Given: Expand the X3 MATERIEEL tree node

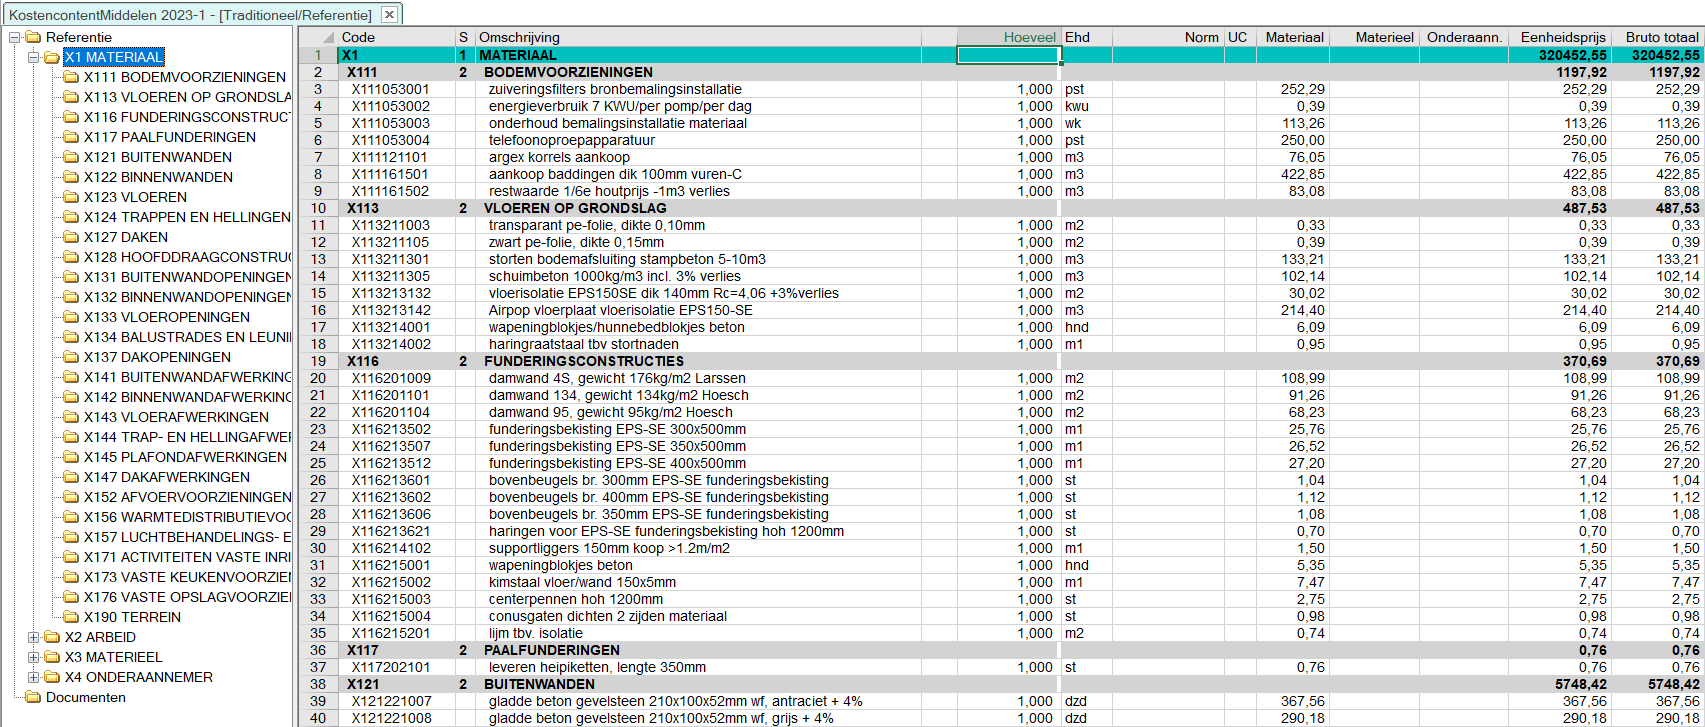Looking at the screenshot, I should [33, 657].
